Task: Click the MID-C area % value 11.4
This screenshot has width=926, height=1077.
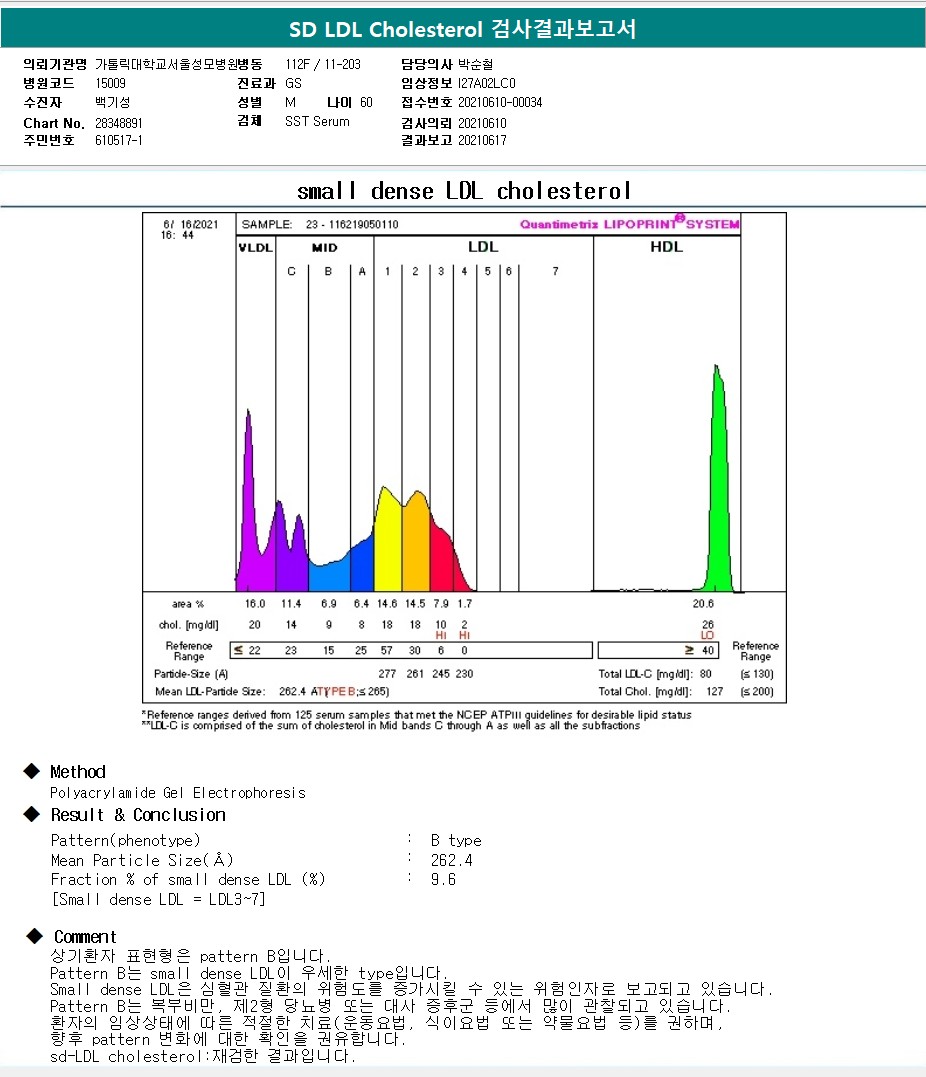Action: 291,604
